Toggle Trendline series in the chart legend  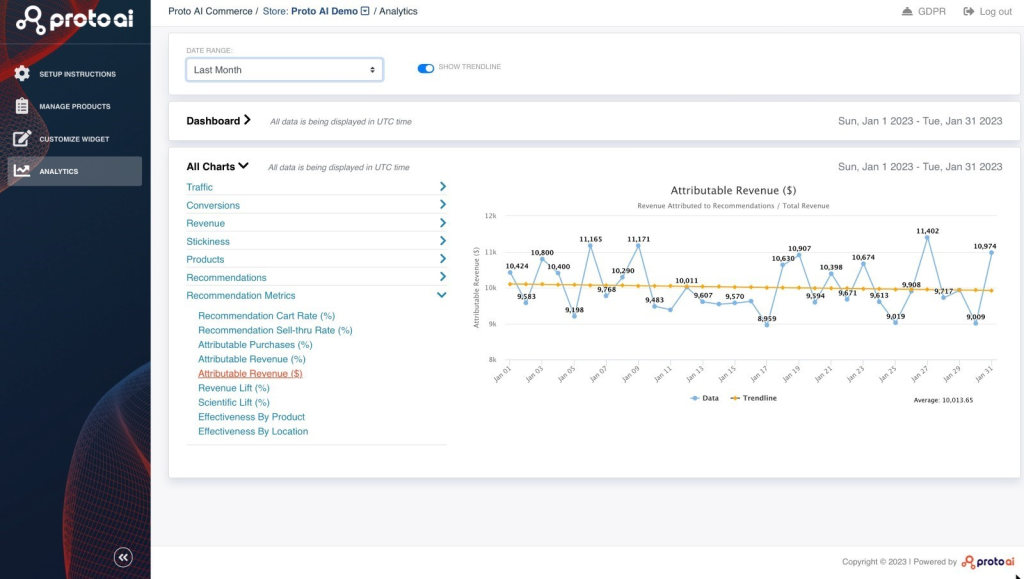[754, 398]
